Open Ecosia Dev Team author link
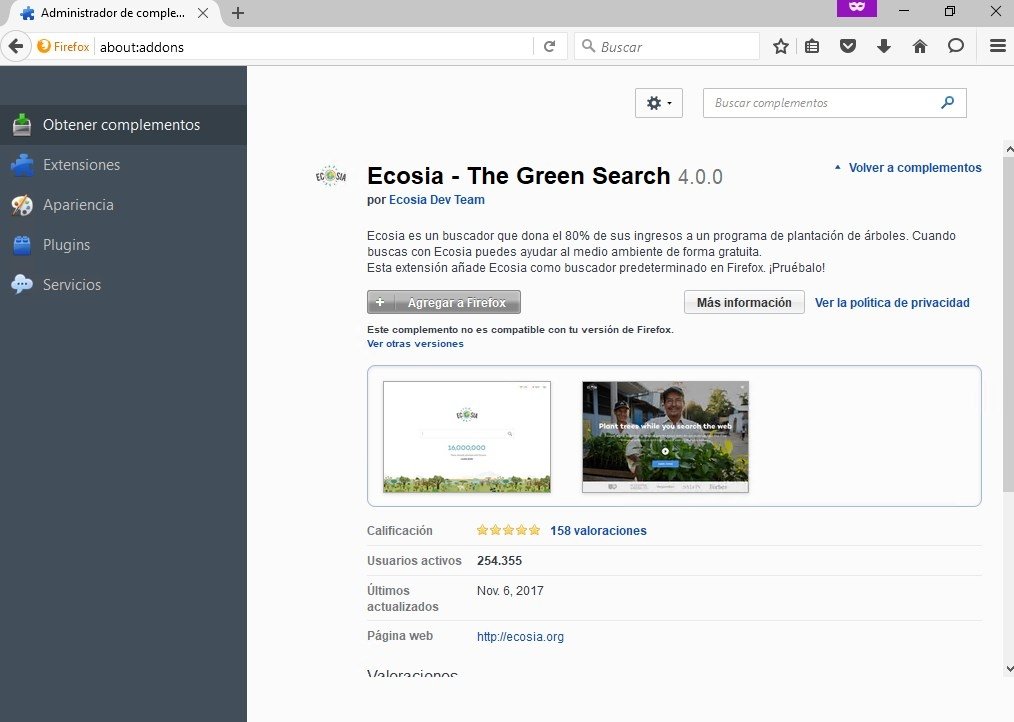Image resolution: width=1014 pixels, height=722 pixels. tap(437, 200)
